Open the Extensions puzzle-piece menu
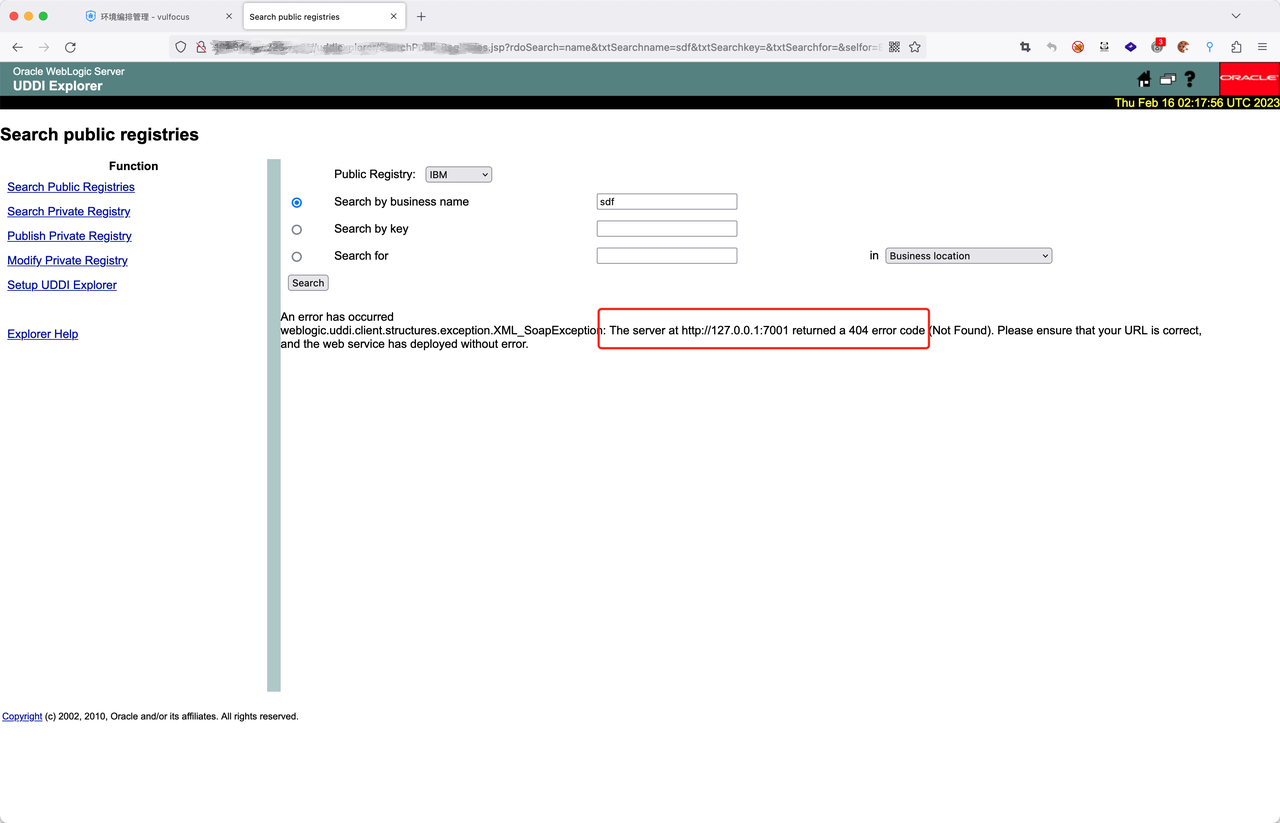Viewport: 1280px width, 823px height. point(1236,47)
